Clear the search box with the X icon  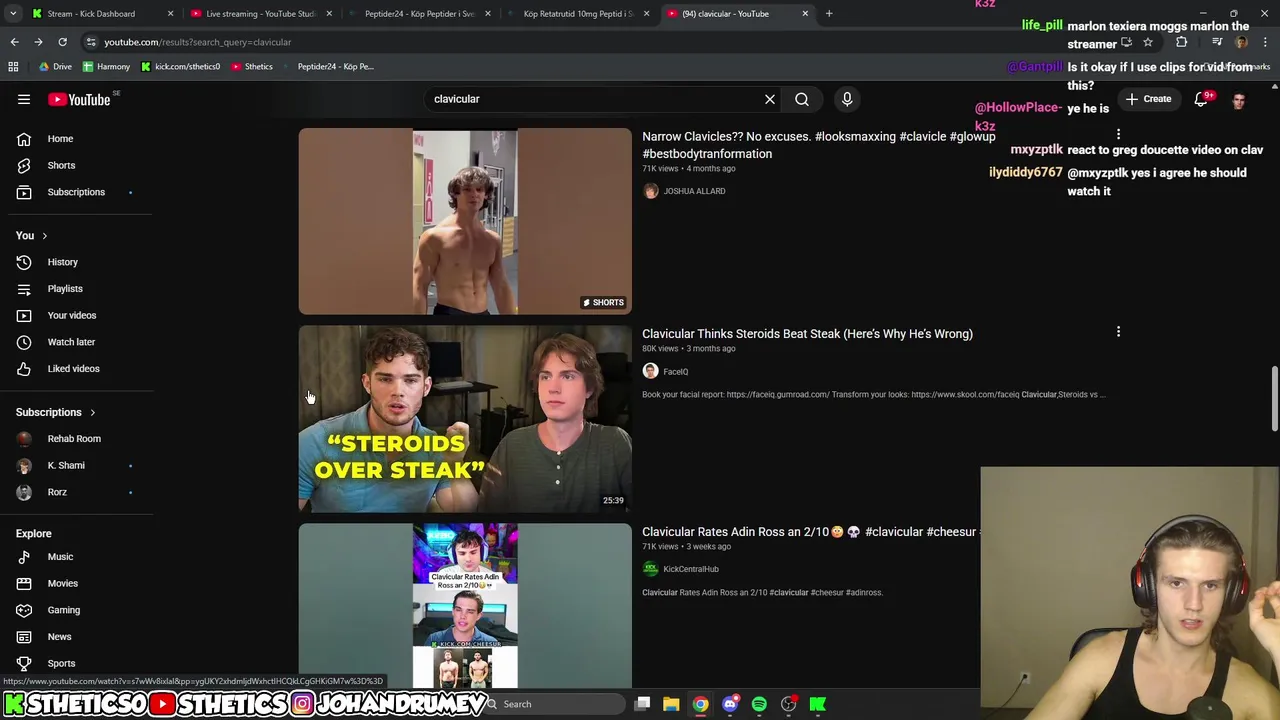coord(770,99)
